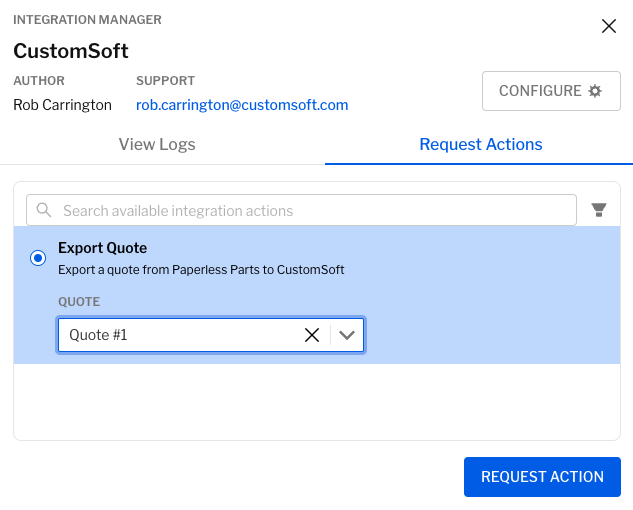Screen dimensions: 633x510
Task: Click the Integration Manager header label
Action: pos(87,20)
